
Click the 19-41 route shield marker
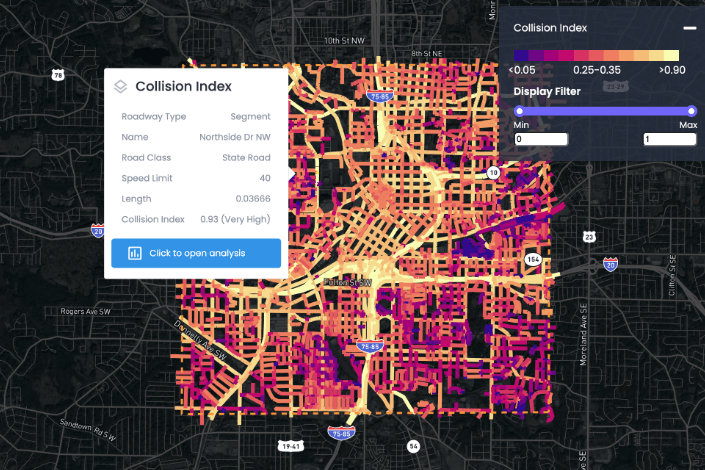292,447
